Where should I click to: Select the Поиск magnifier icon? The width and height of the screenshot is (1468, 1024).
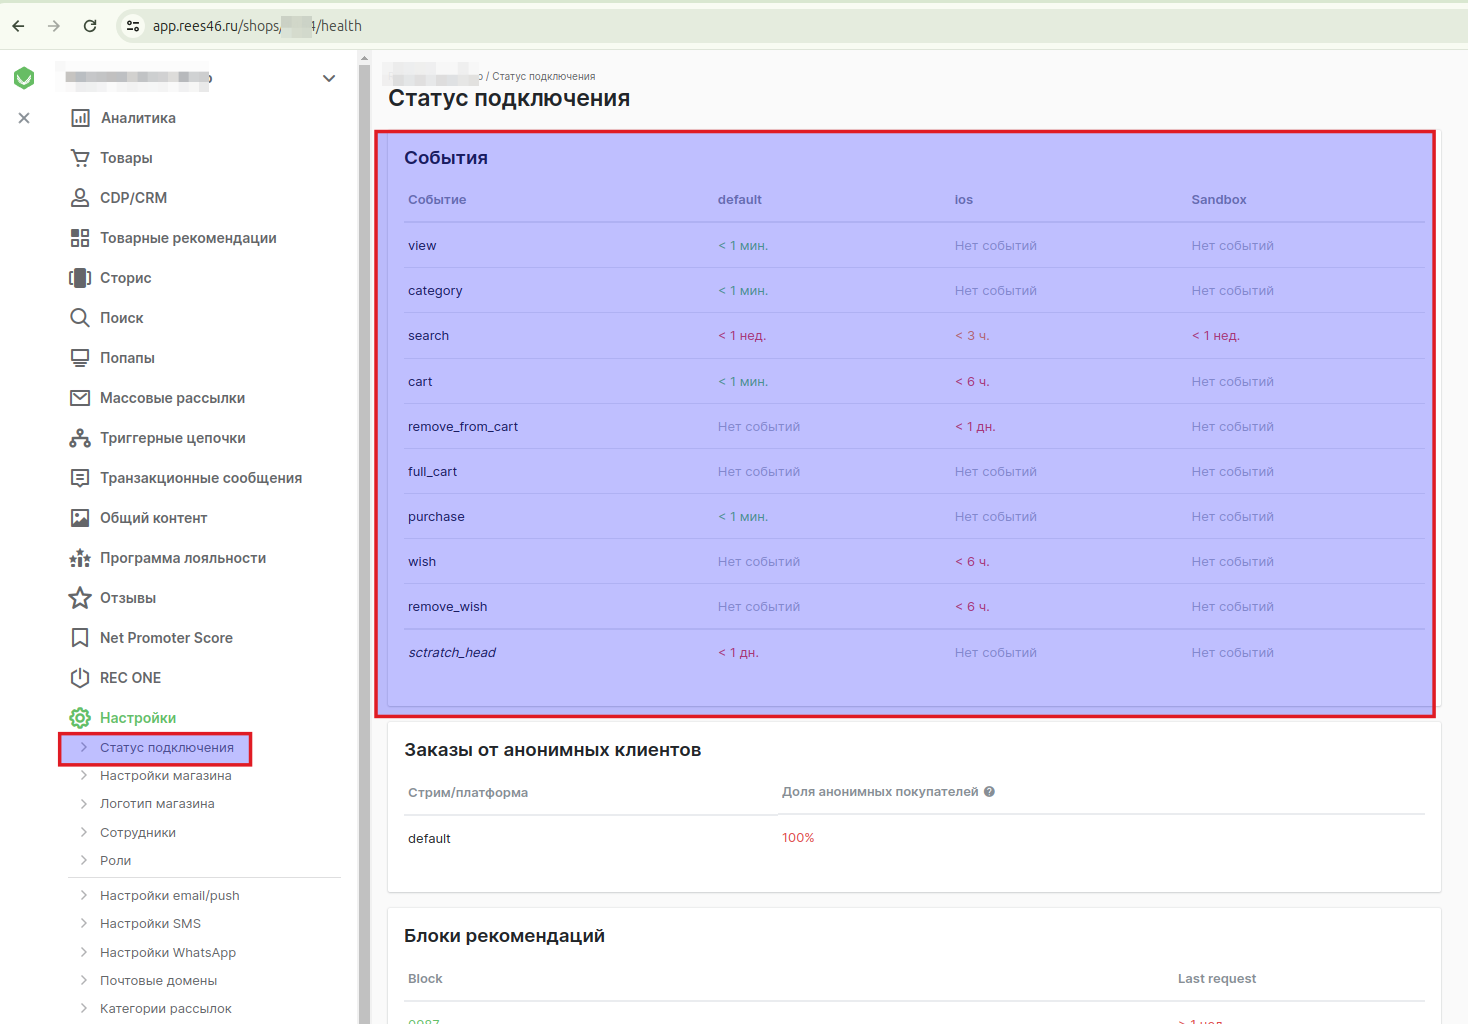(x=80, y=317)
